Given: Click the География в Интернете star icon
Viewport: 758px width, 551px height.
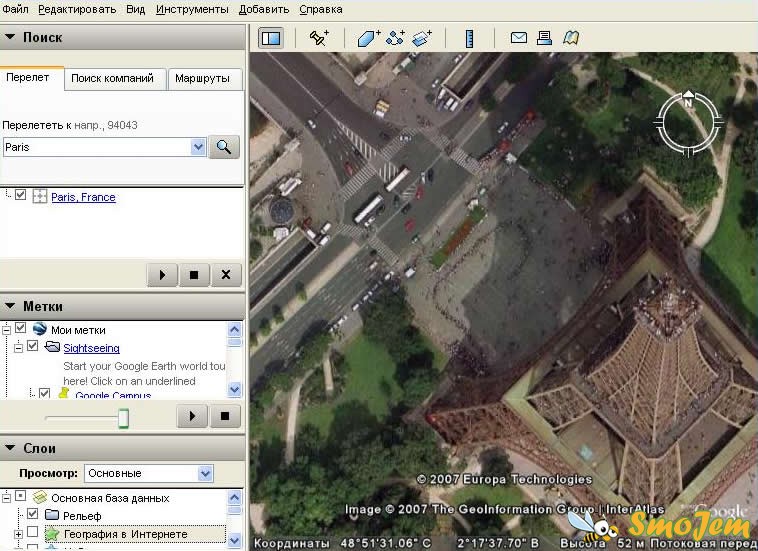Looking at the screenshot, I should click(x=52, y=534).
